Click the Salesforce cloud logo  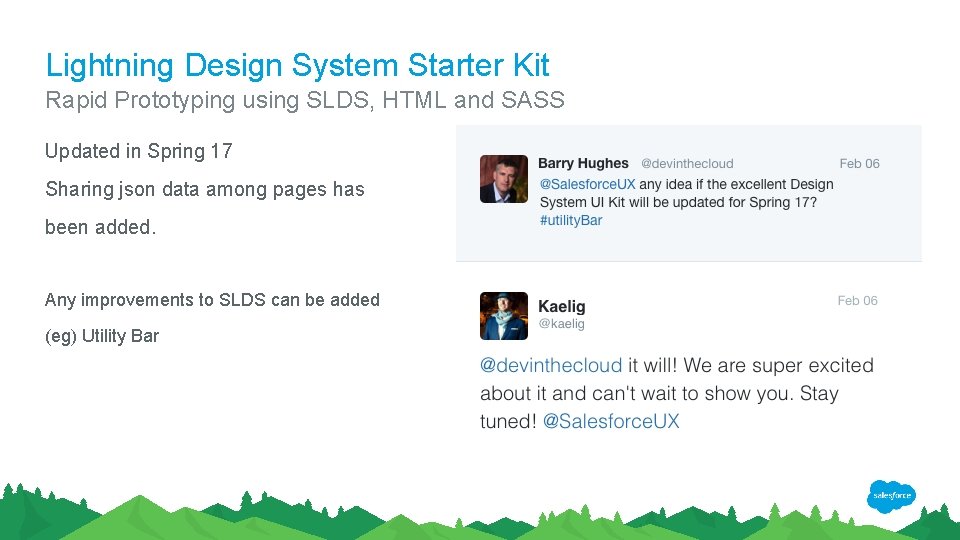point(891,496)
